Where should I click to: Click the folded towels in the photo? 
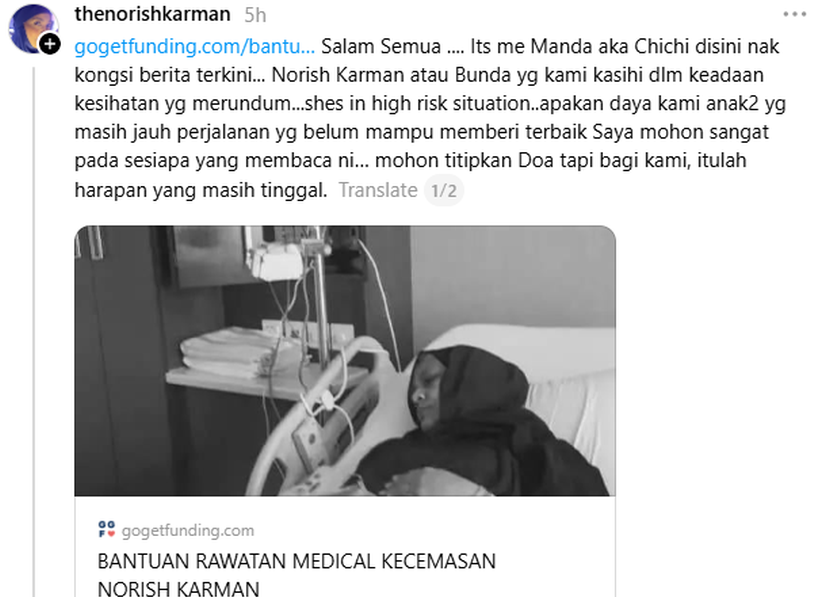click(x=238, y=352)
